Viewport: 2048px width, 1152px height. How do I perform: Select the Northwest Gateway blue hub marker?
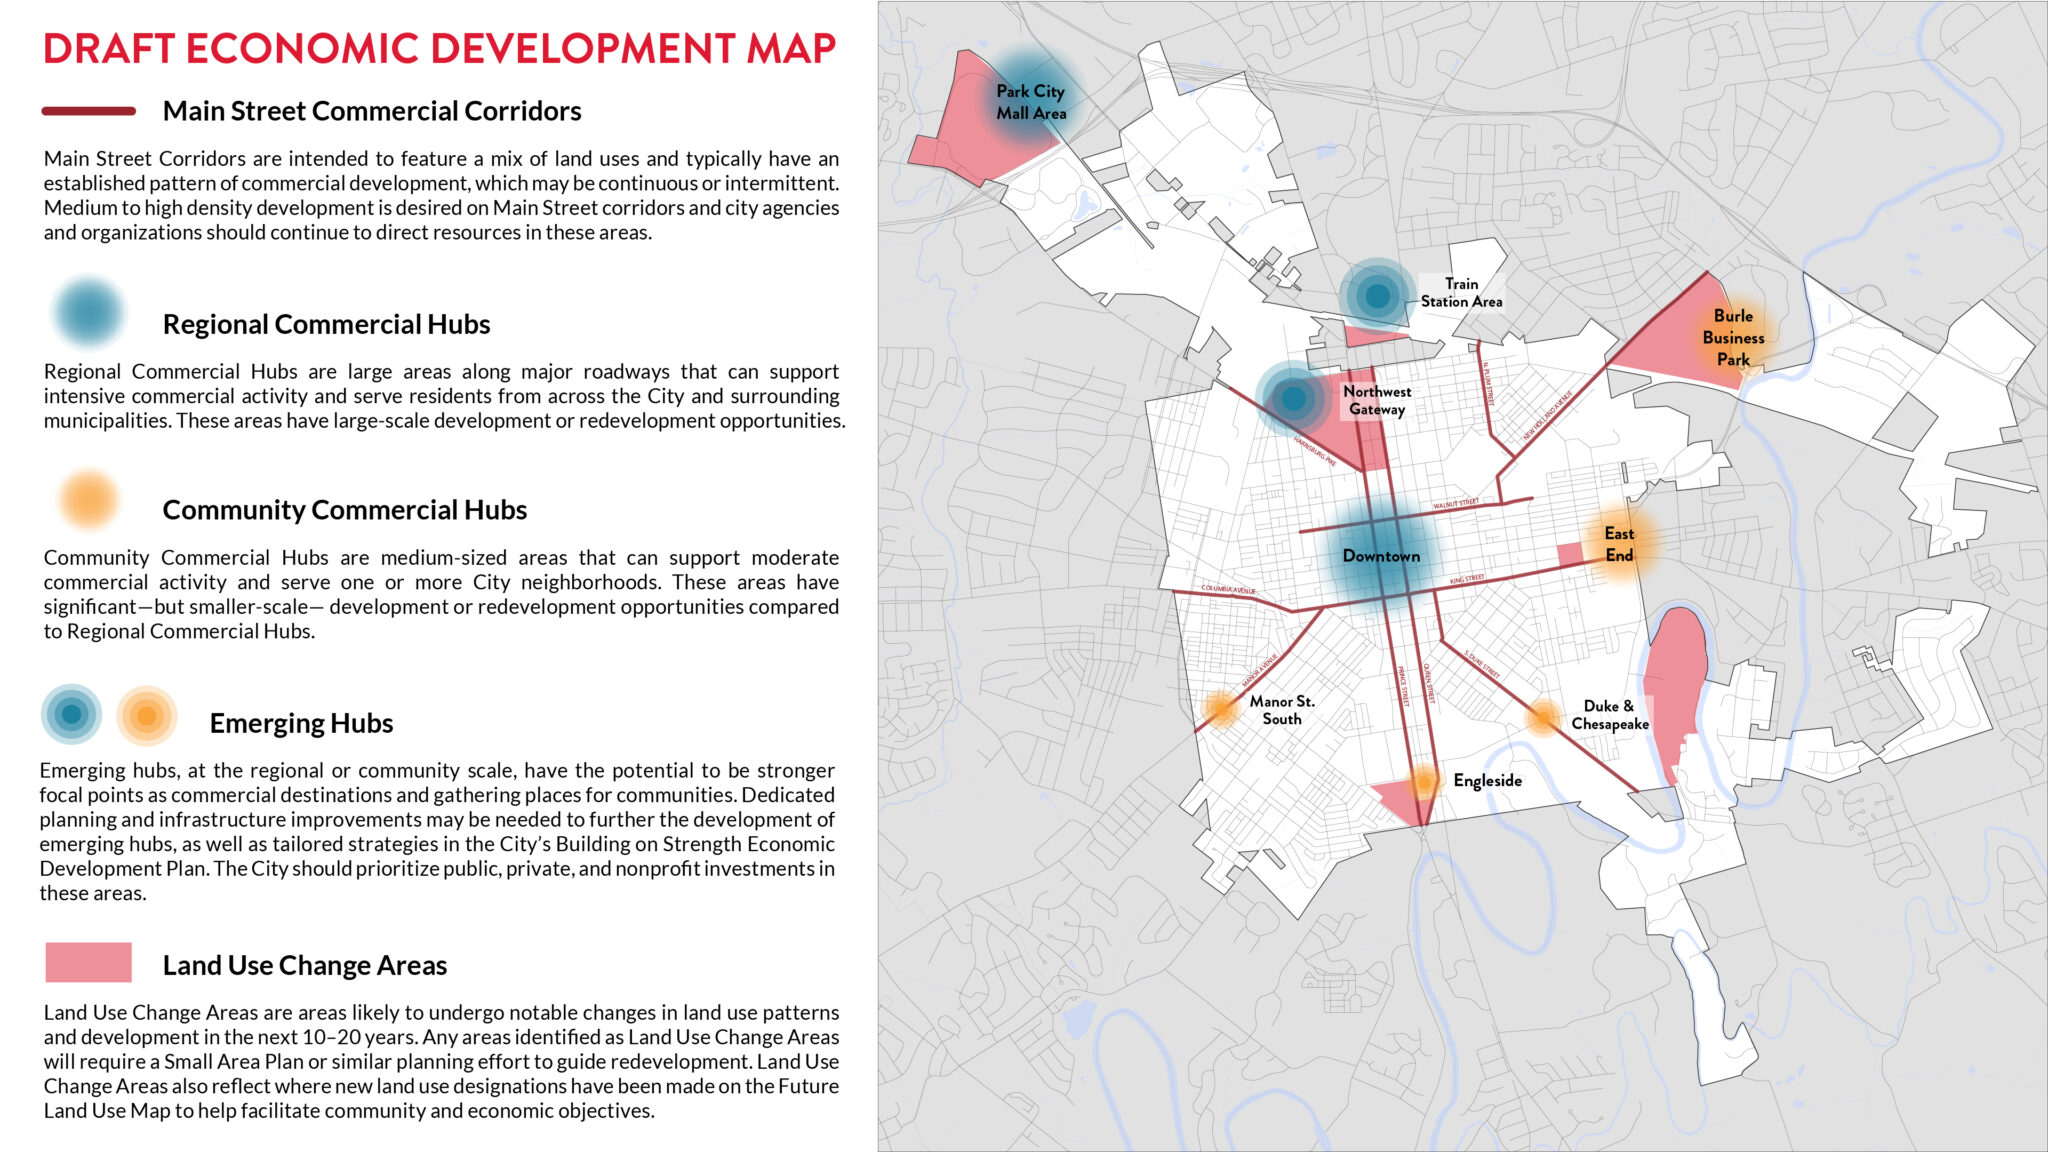coord(1293,398)
